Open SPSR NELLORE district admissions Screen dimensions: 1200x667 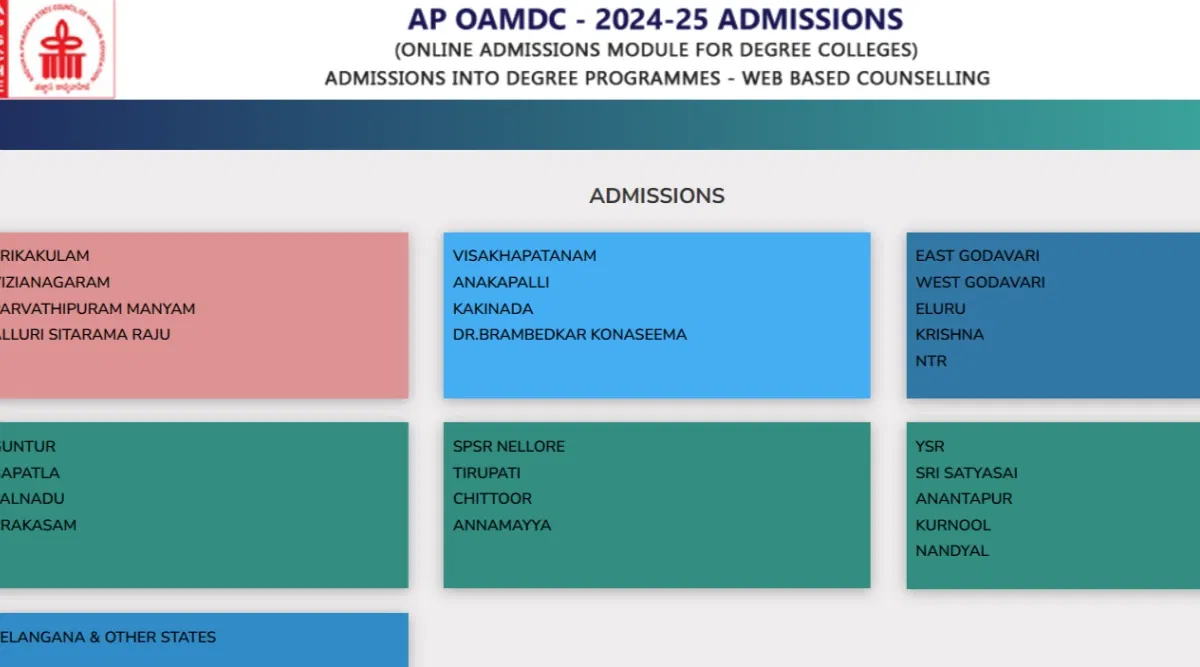(x=509, y=447)
